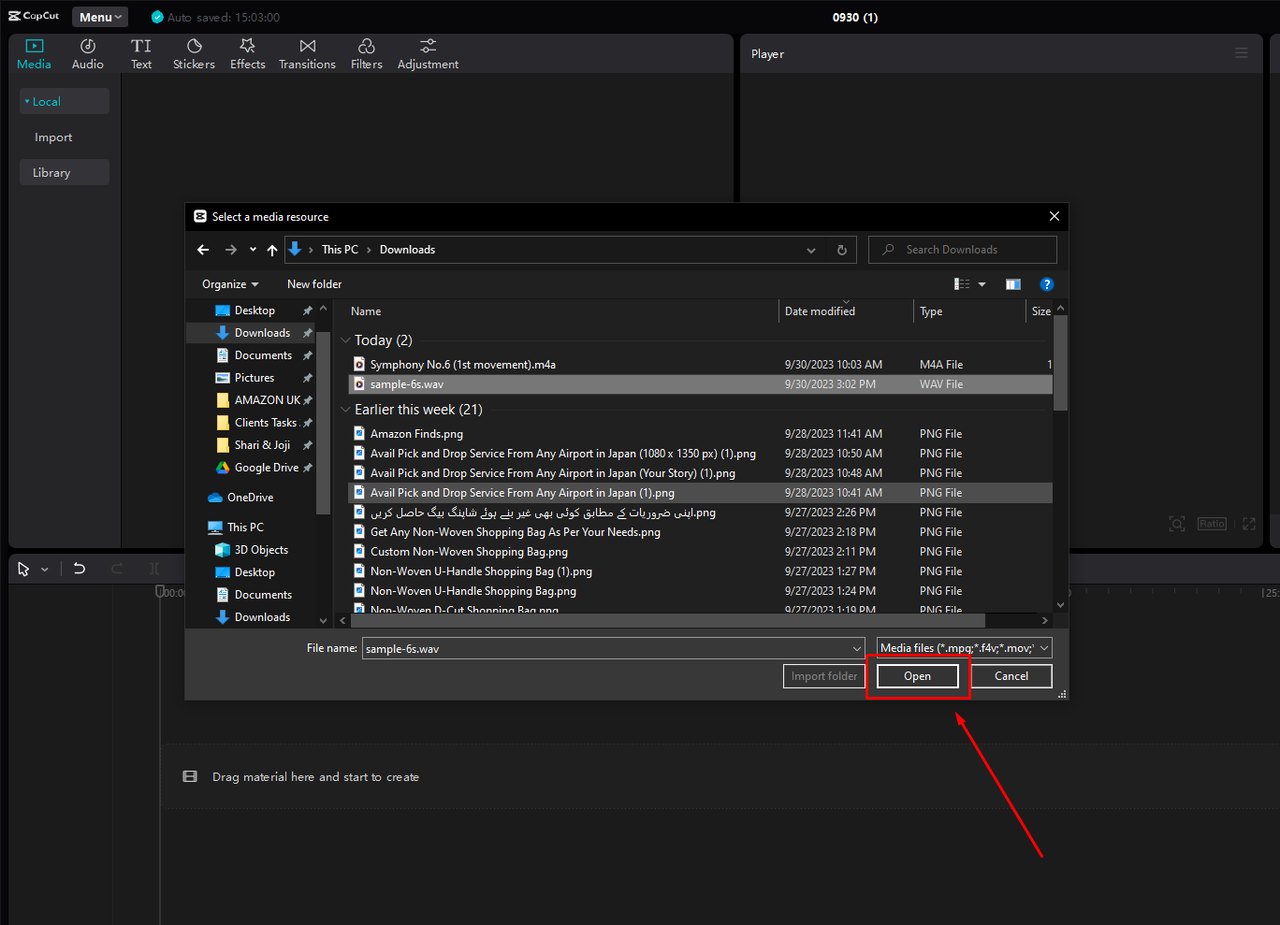Open the Ratio selector under the Player

click(1211, 523)
